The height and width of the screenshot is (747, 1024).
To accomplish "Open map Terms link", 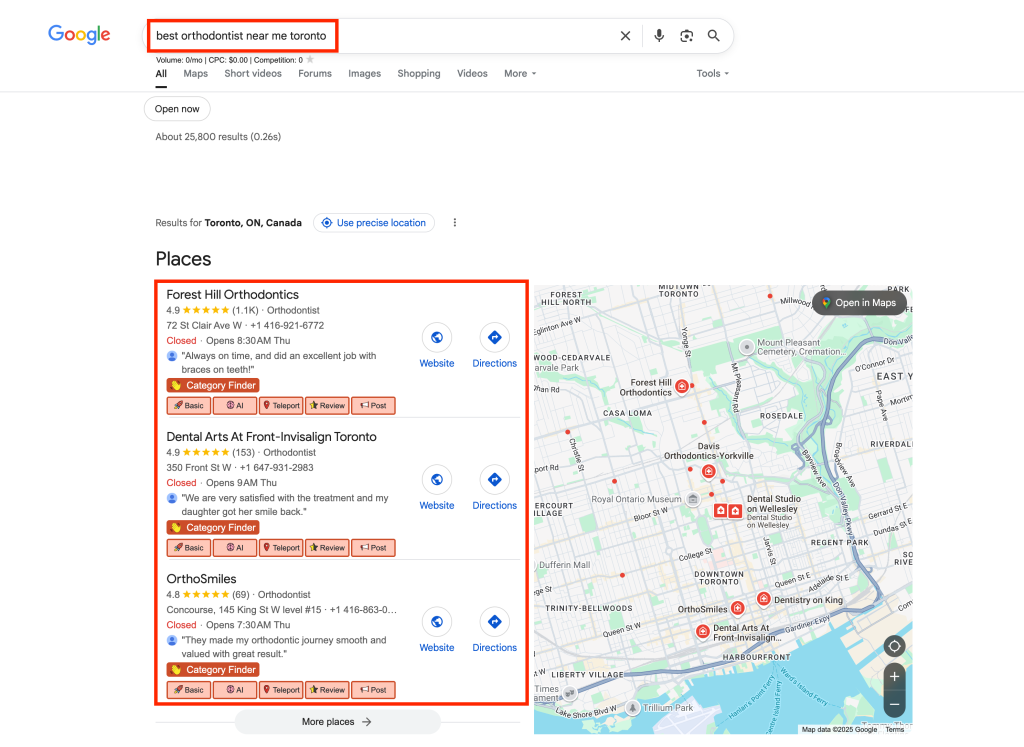I will click(x=895, y=729).
